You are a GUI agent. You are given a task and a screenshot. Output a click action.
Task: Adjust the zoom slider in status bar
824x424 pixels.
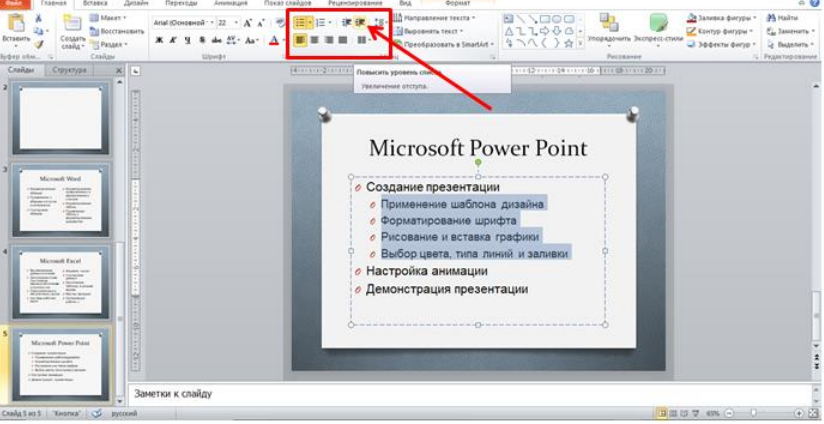752,412
